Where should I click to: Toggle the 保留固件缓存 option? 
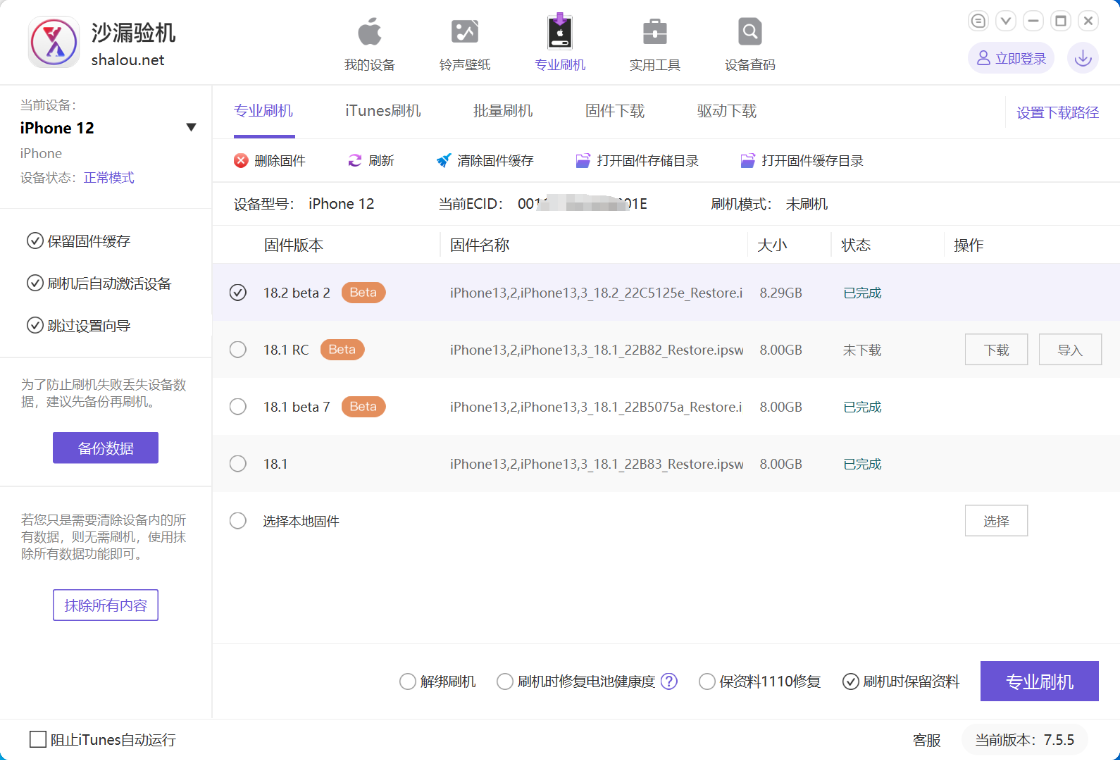35,241
